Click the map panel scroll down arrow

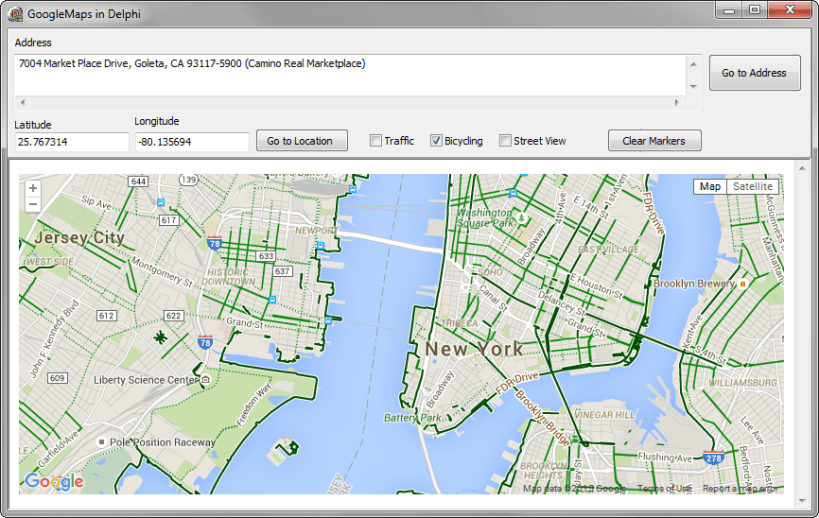(802, 501)
